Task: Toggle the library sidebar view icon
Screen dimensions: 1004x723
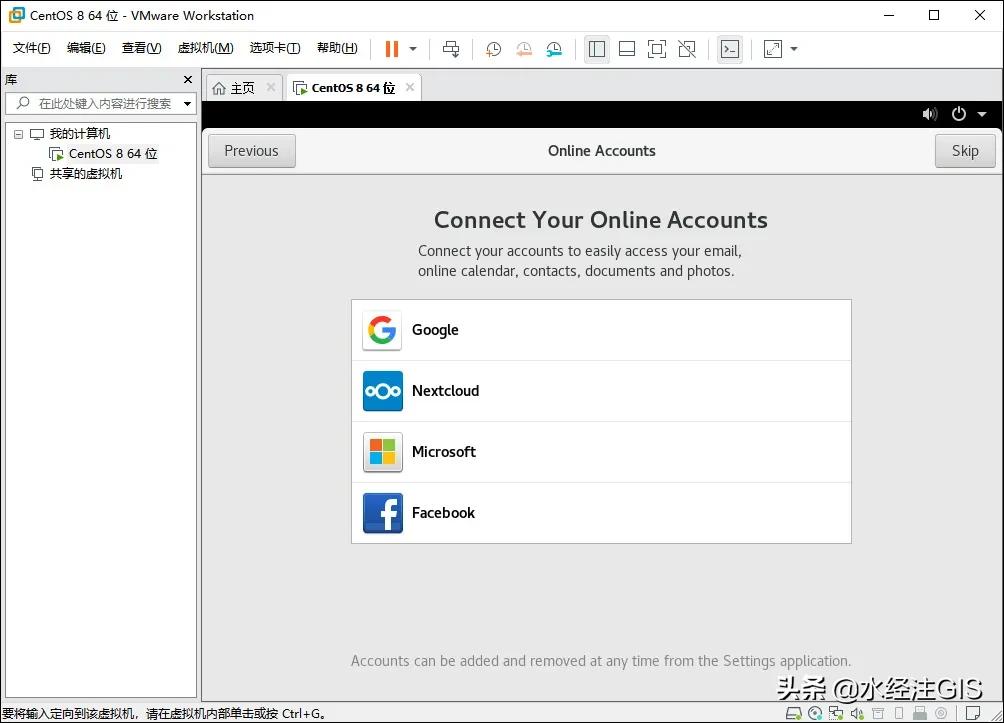Action: coord(597,49)
